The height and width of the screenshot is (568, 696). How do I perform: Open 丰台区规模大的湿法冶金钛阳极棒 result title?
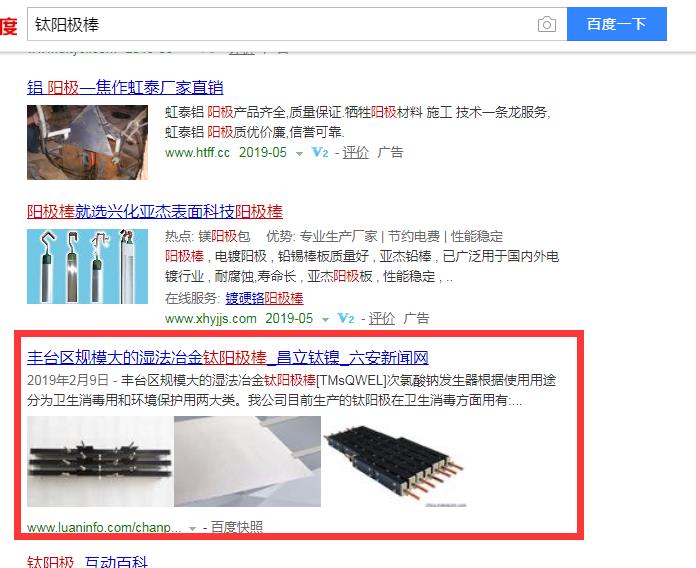click(228, 357)
